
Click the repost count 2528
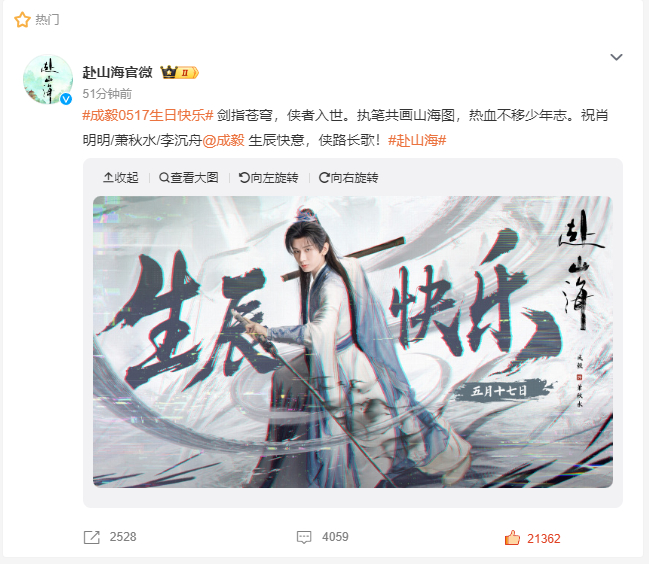[x=123, y=537]
